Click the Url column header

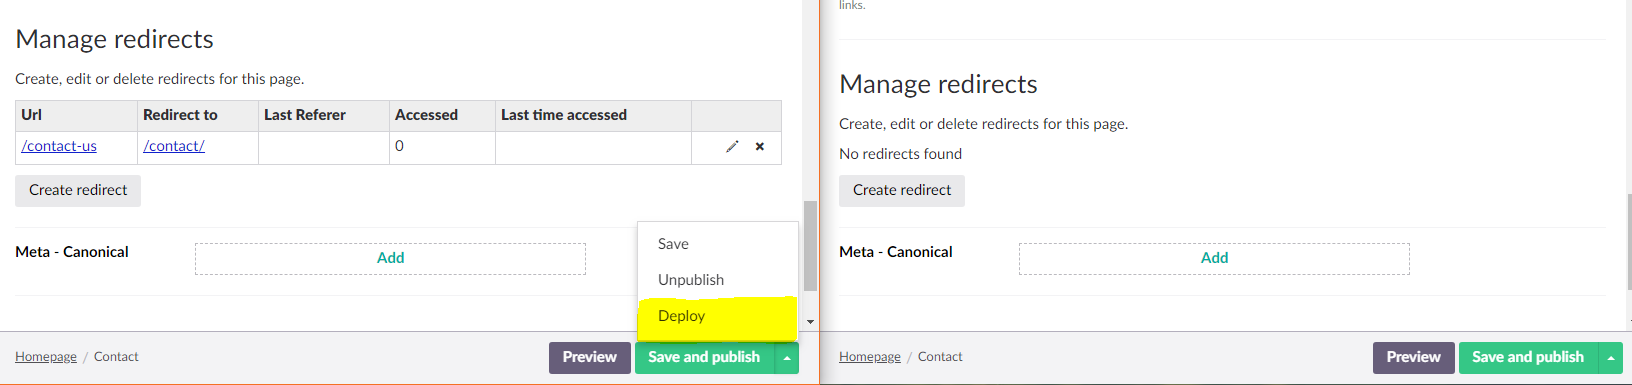(76, 115)
